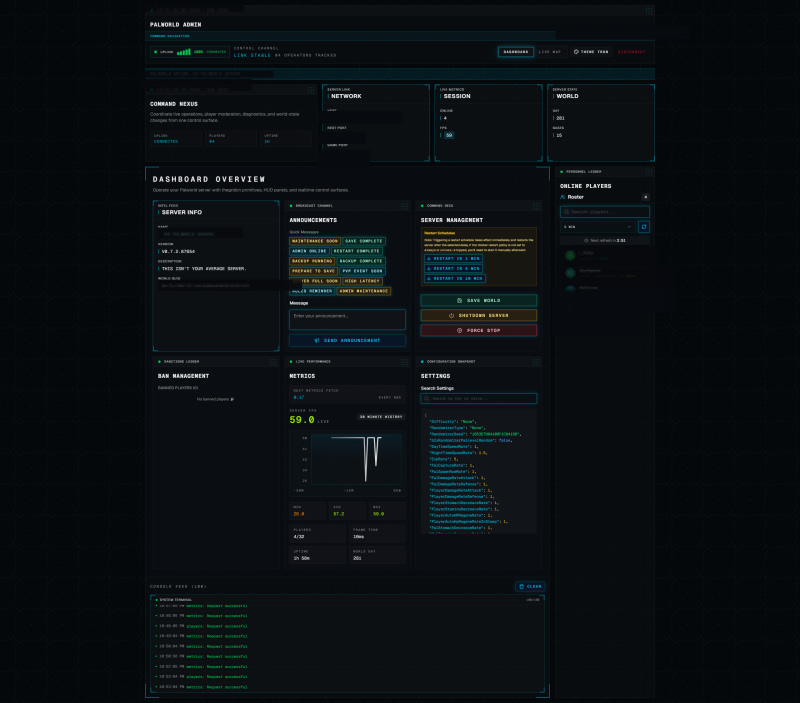
Task: Click the Max FPS value 59.0
Action: point(378,514)
